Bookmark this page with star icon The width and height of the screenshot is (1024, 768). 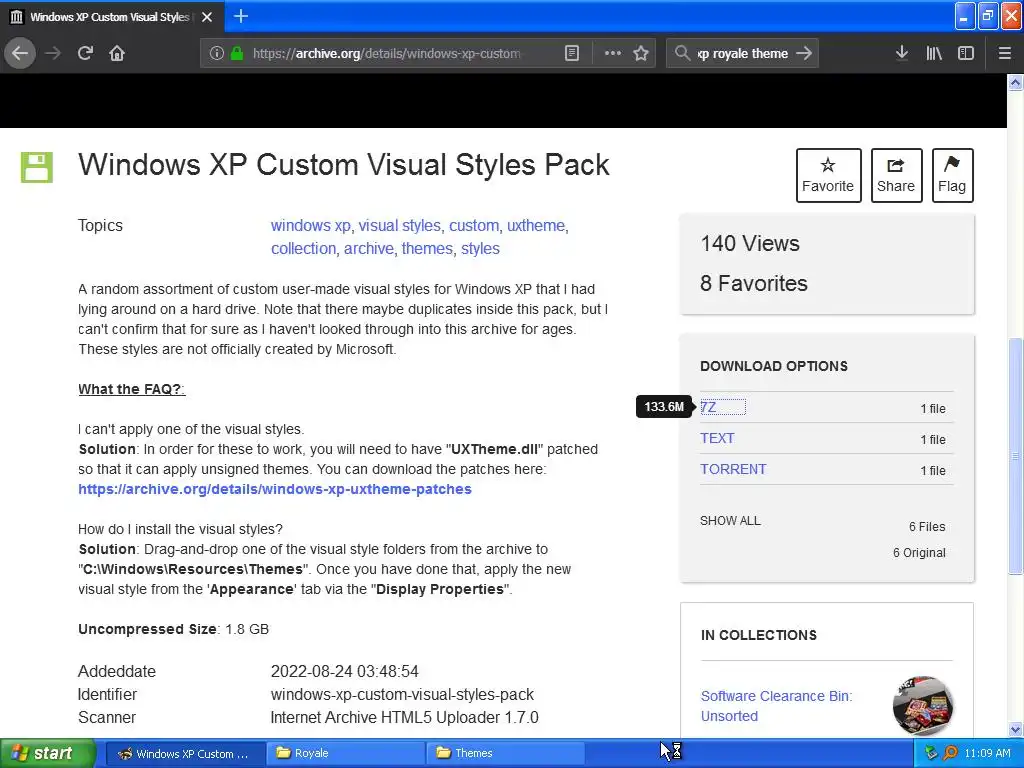tap(641, 53)
